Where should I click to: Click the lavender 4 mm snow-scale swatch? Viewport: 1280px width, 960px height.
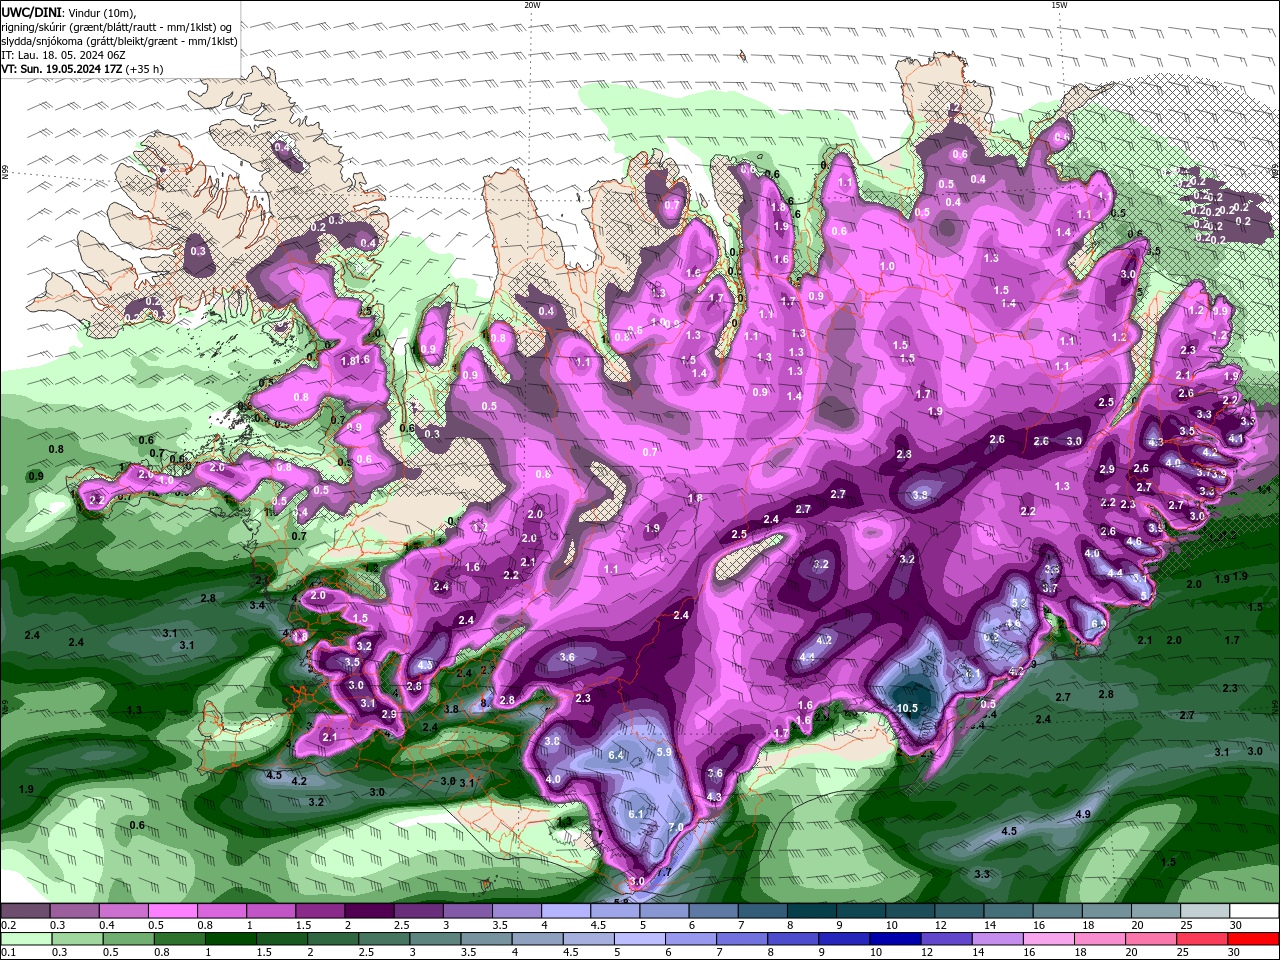click(564, 911)
